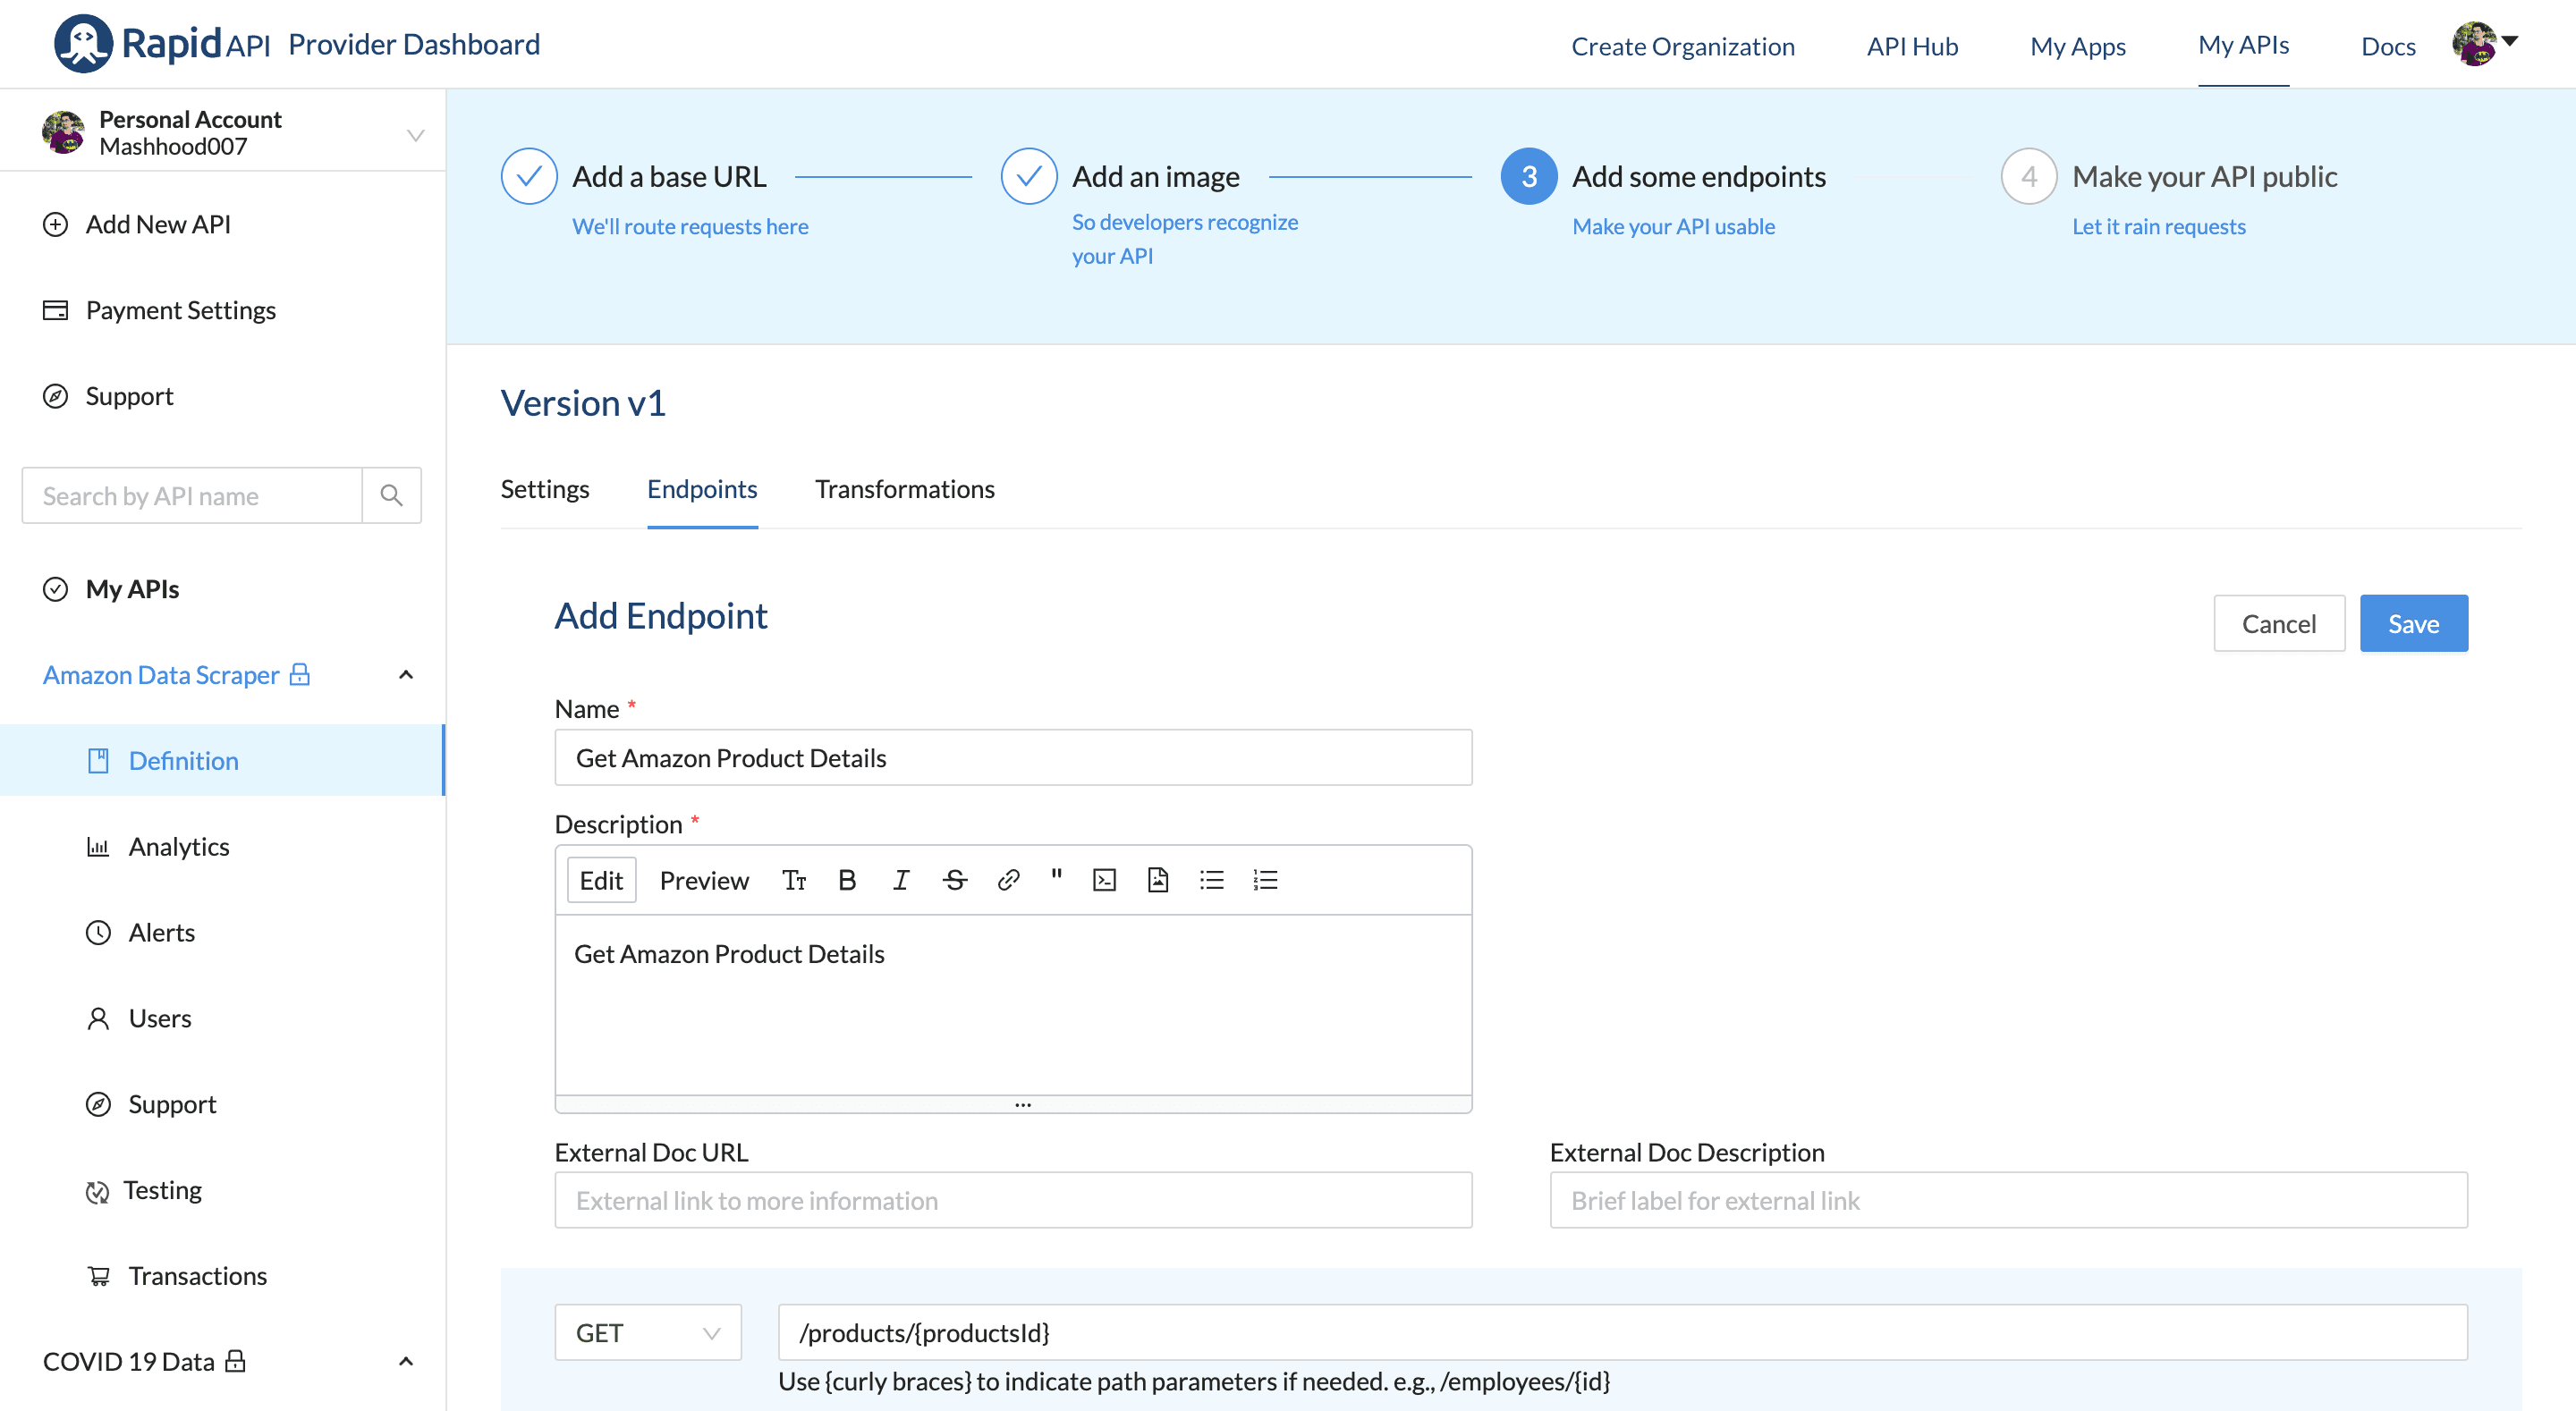Click the quote formatting icon
Image resolution: width=2576 pixels, height=1411 pixels.
tap(1057, 879)
